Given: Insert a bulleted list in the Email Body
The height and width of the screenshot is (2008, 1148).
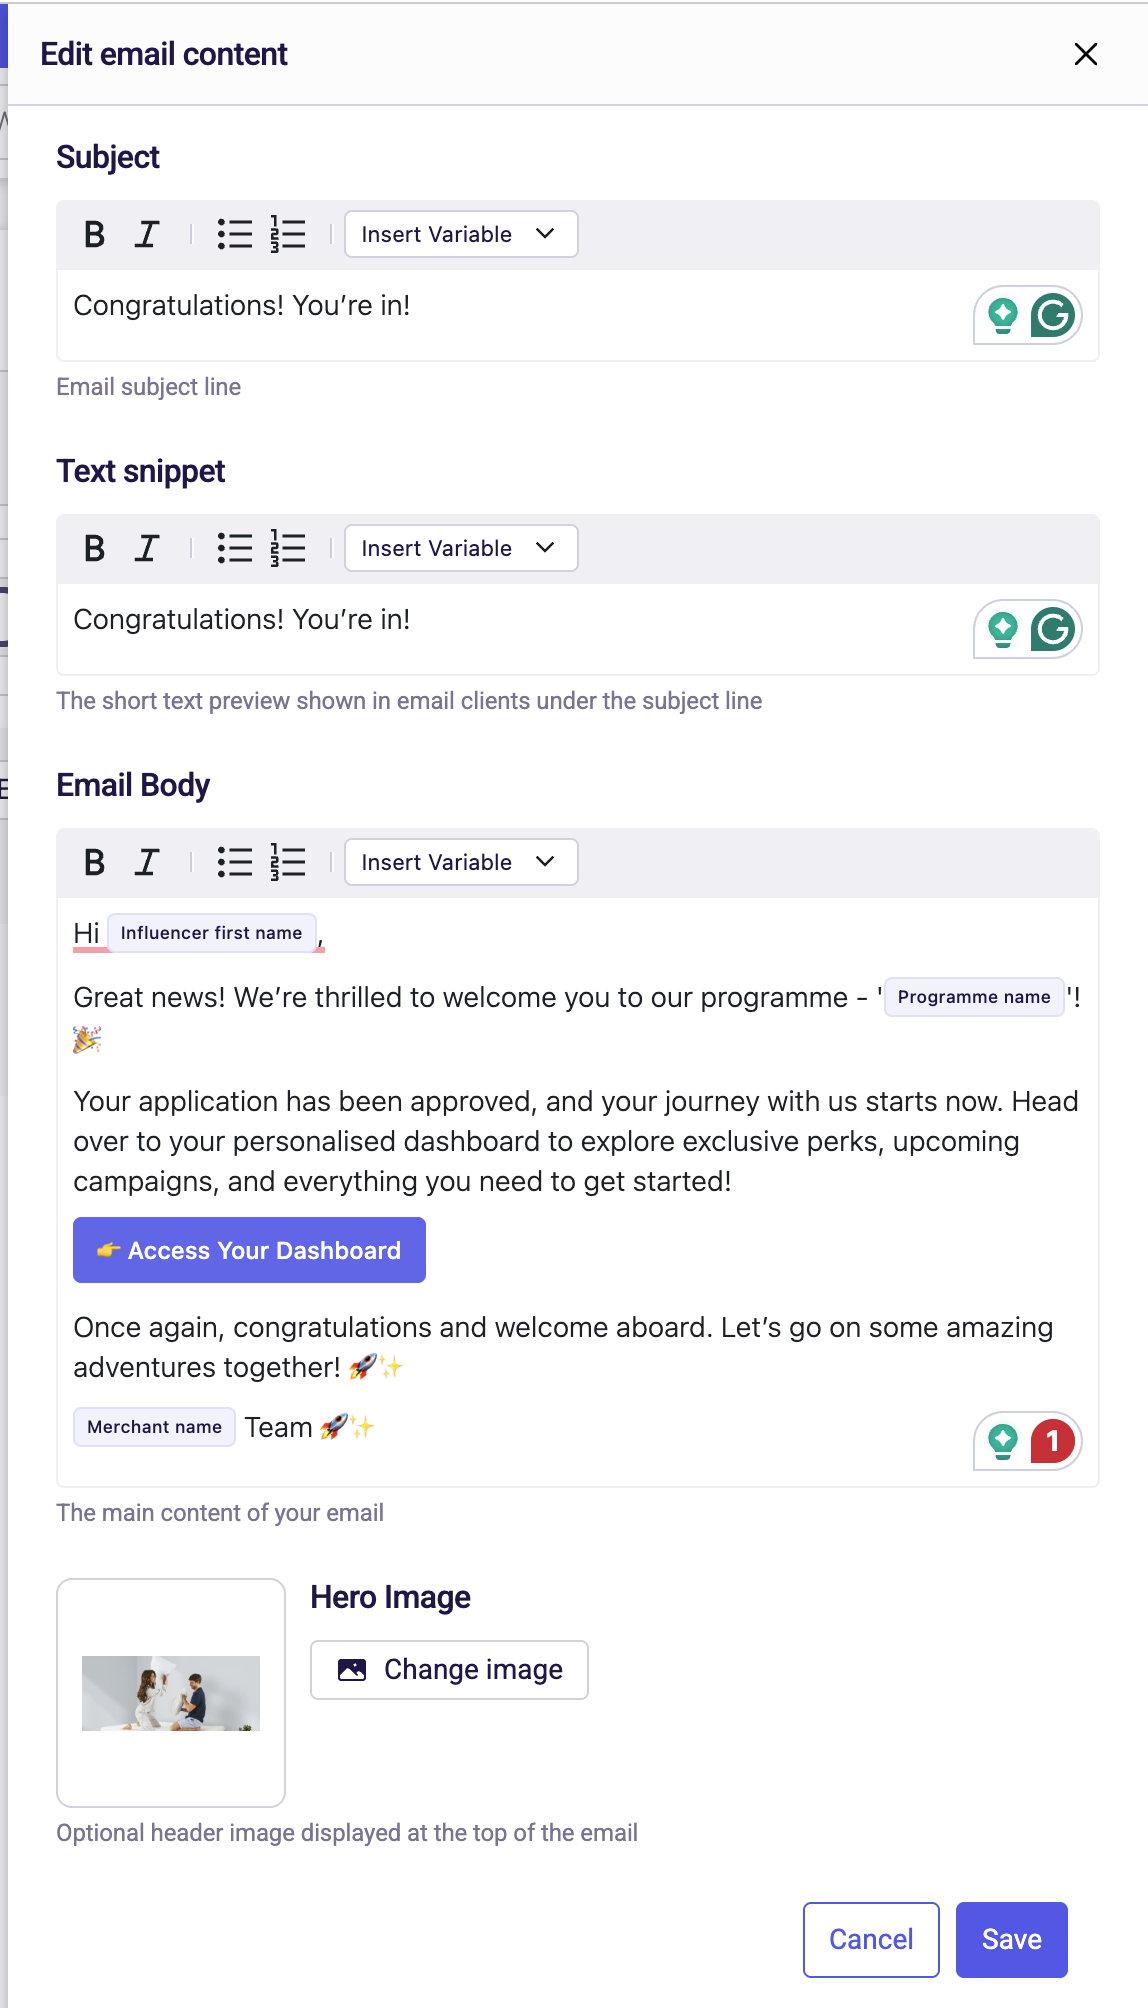Looking at the screenshot, I should [234, 861].
